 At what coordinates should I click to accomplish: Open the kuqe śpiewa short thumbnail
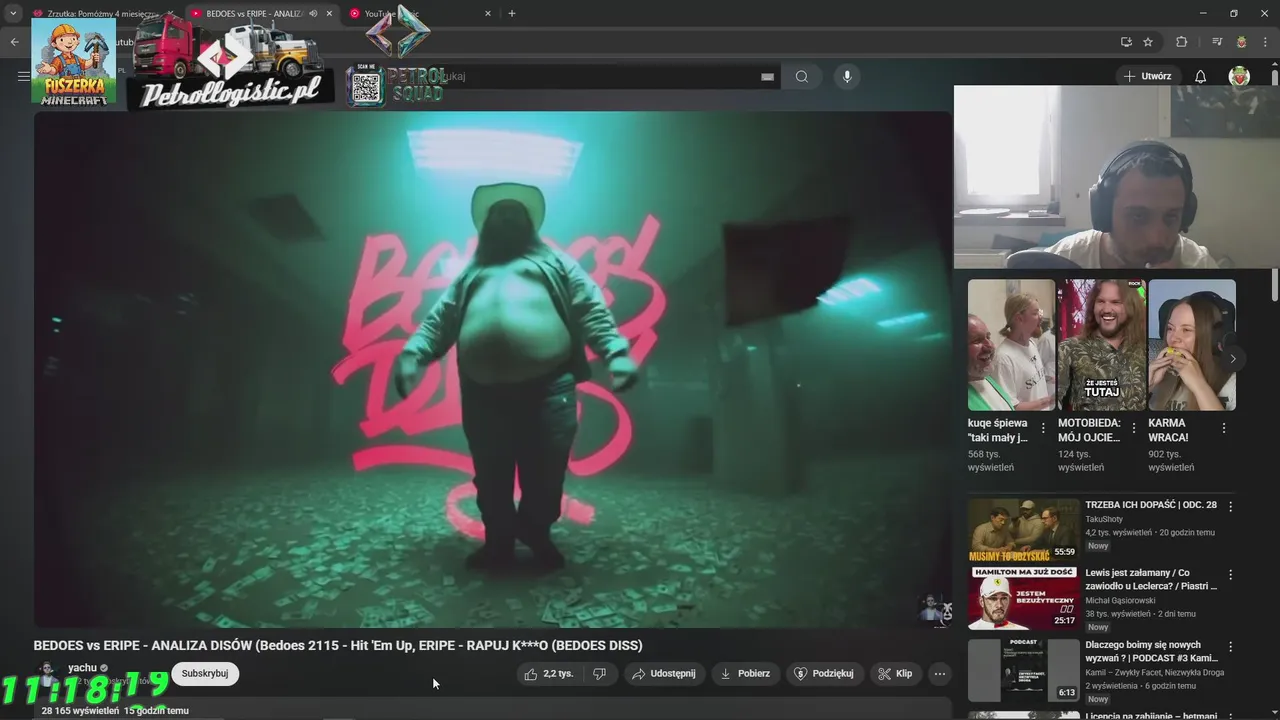point(1011,344)
